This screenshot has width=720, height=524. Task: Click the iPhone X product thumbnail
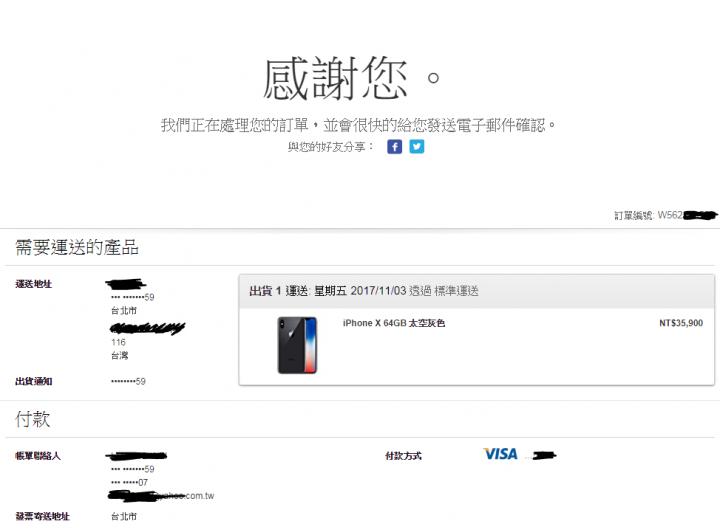pyautogui.click(x=297, y=345)
